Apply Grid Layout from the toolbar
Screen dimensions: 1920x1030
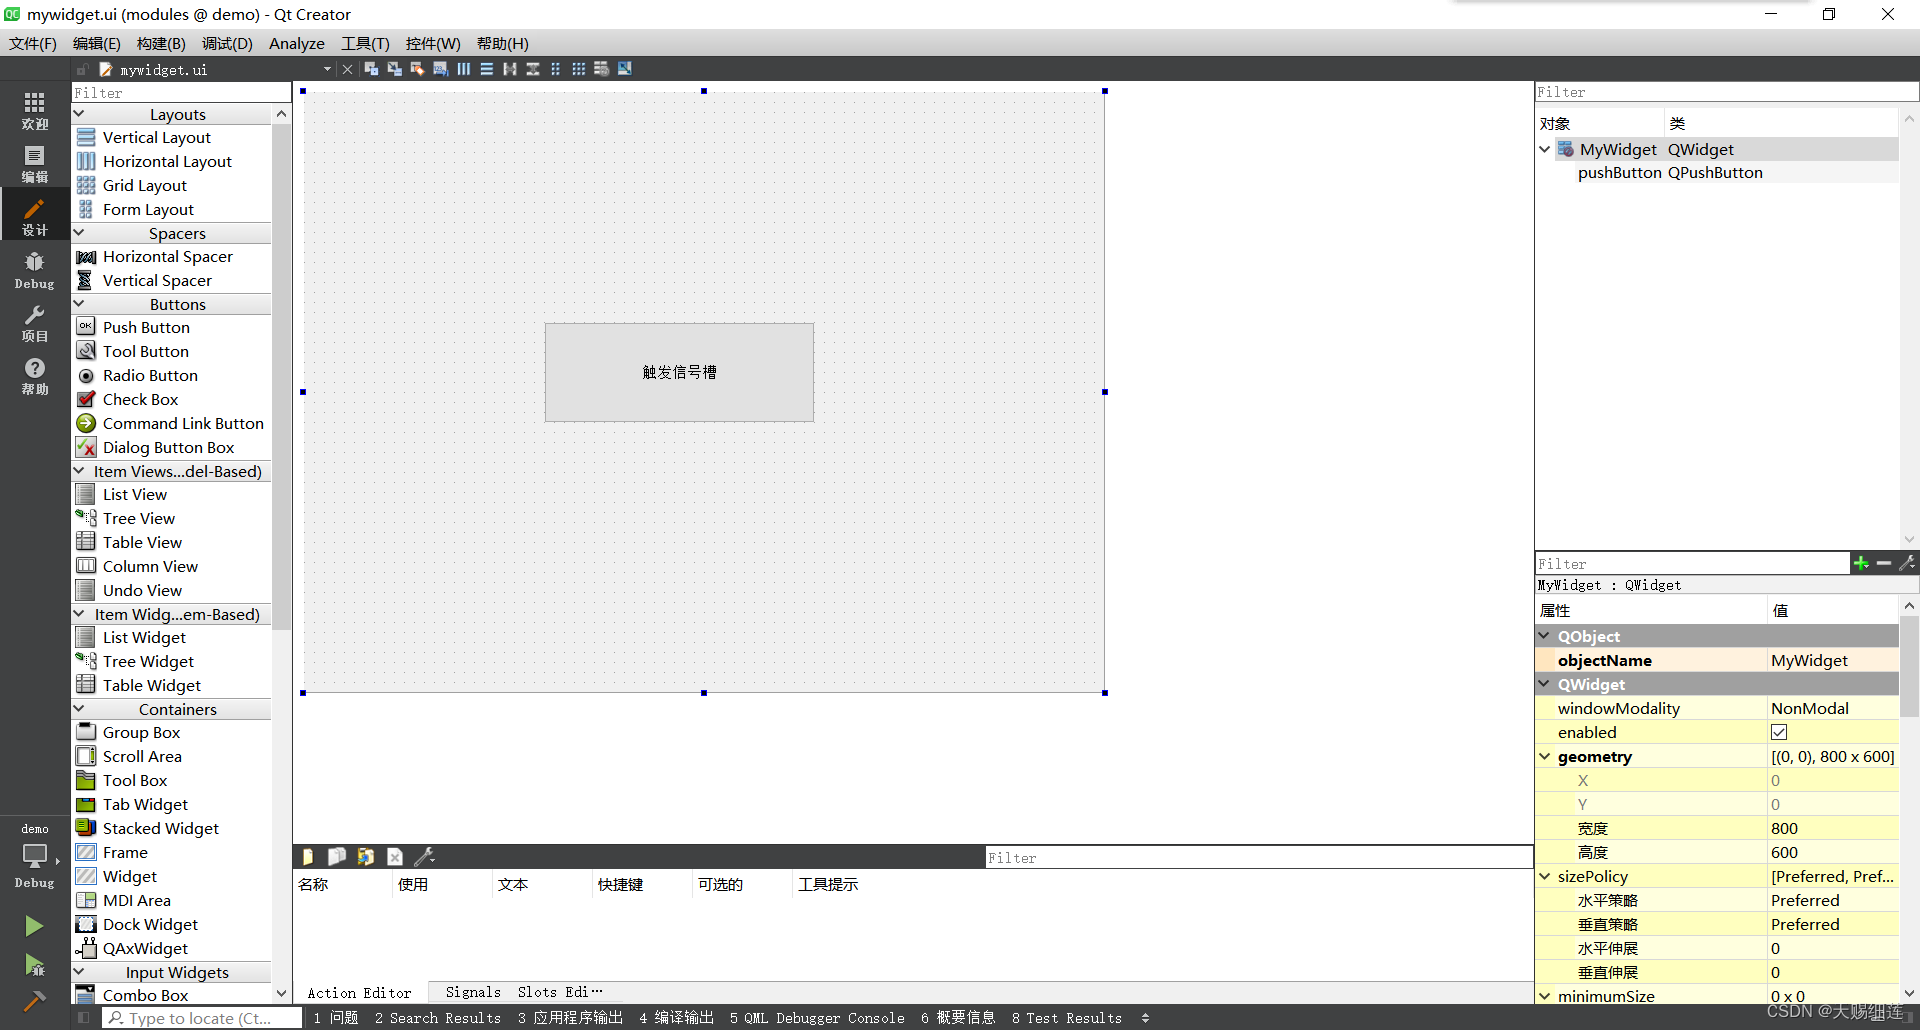click(579, 69)
